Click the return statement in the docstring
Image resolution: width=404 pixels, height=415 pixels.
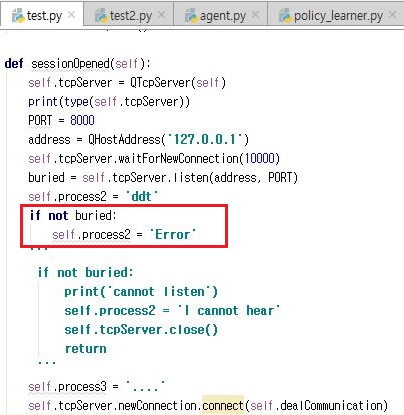86,349
